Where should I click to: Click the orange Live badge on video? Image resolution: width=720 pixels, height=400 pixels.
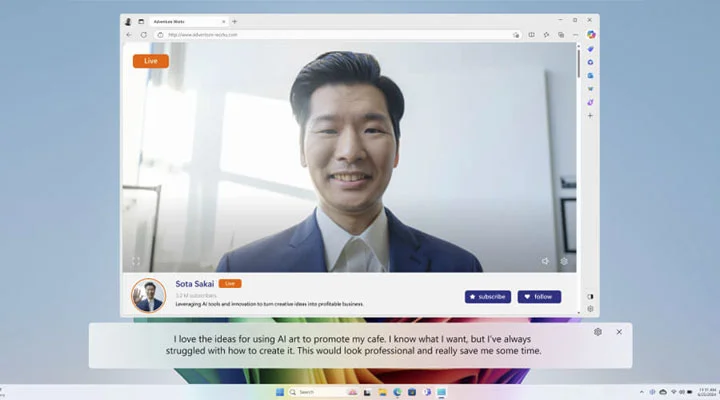[x=150, y=61]
